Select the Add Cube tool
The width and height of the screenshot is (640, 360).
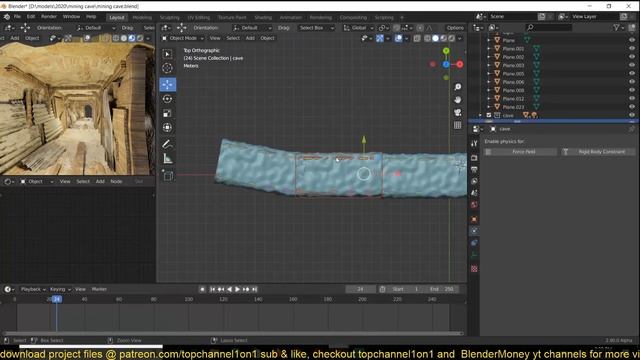point(167,176)
